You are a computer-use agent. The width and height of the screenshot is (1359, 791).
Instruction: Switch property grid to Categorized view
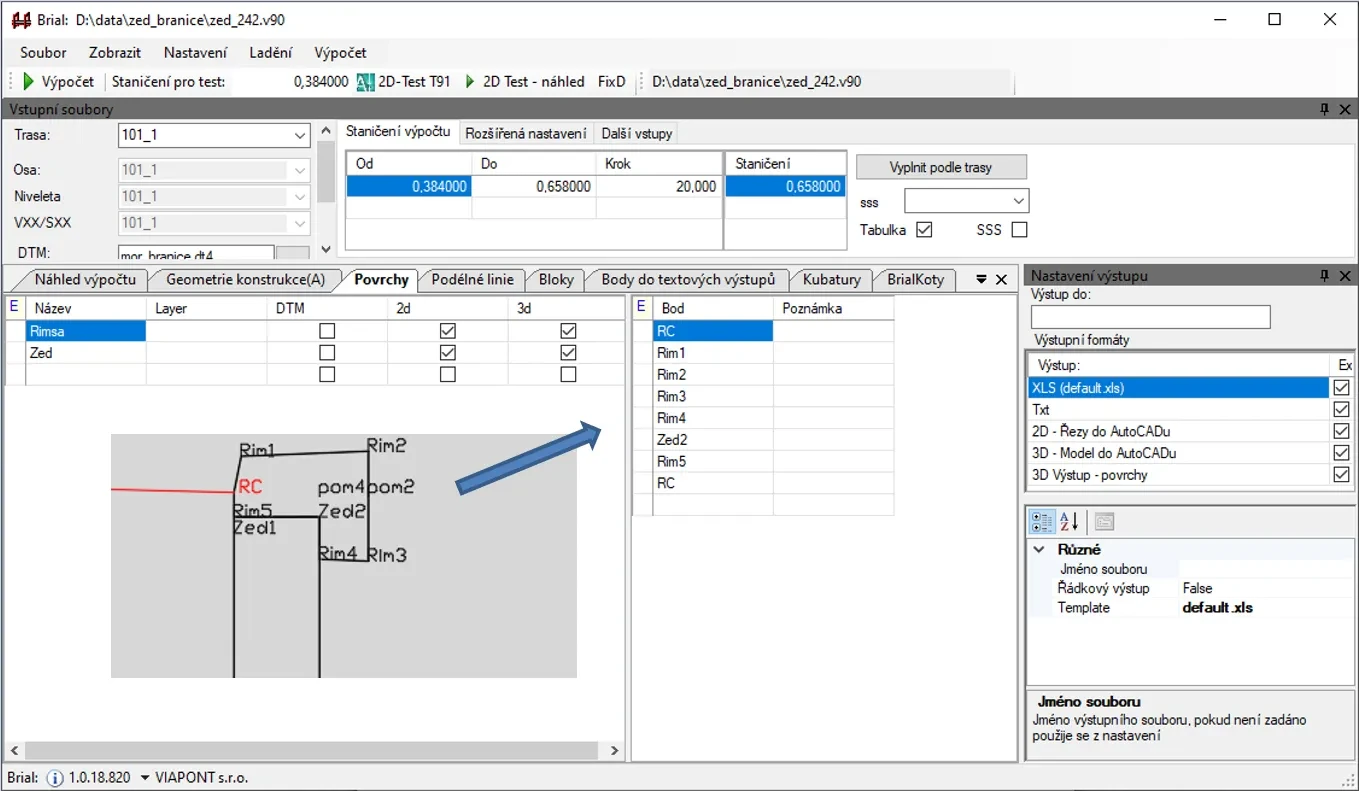pyautogui.click(x=1041, y=521)
